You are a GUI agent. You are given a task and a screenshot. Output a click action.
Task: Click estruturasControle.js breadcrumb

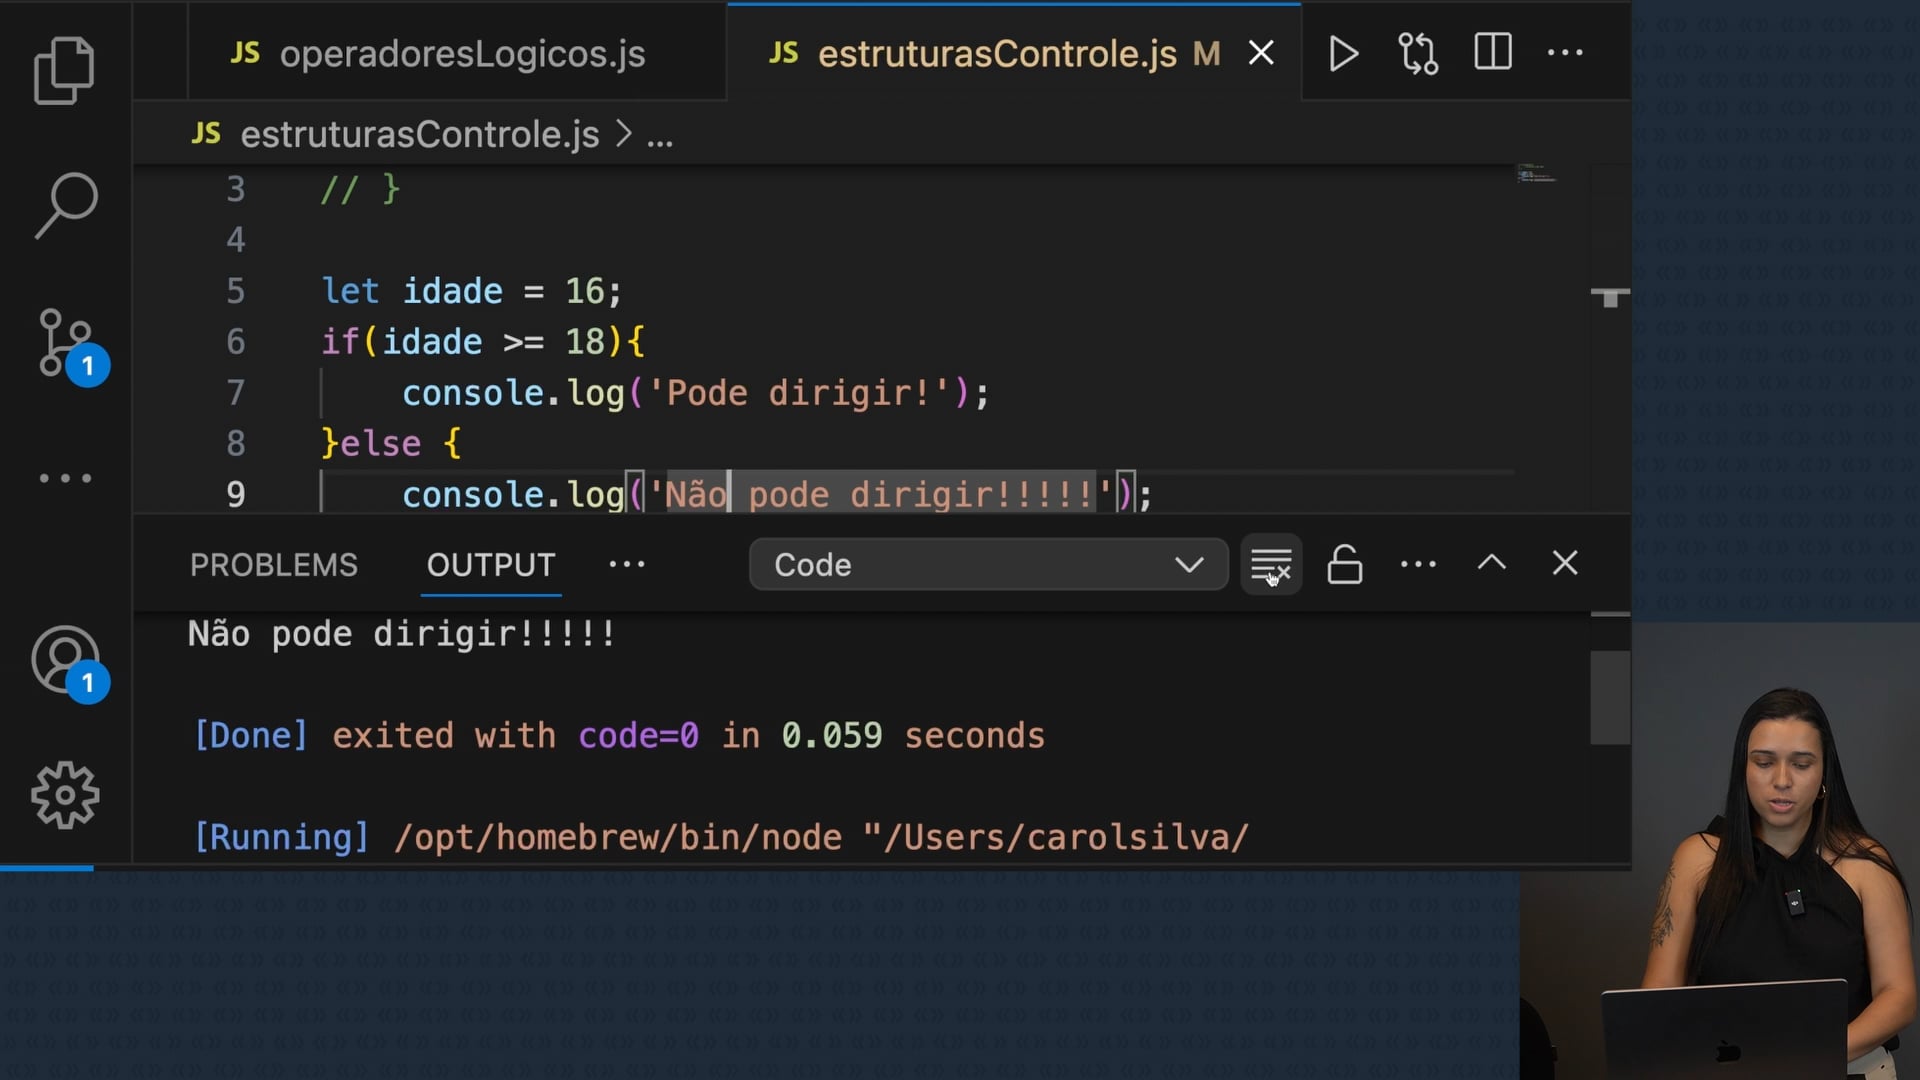pyautogui.click(x=419, y=134)
